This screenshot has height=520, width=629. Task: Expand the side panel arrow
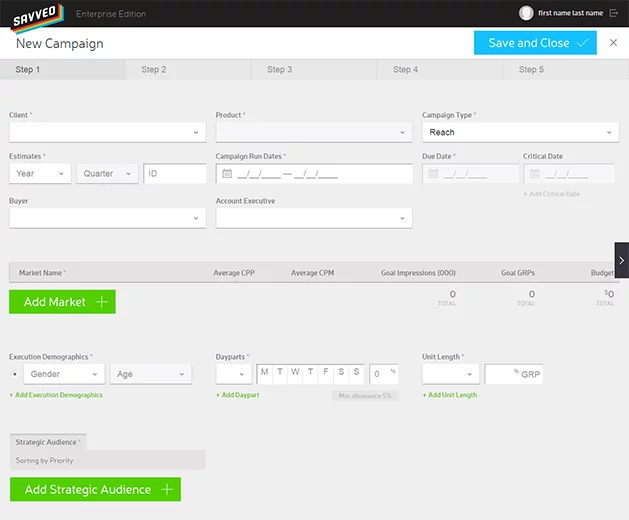[622, 260]
